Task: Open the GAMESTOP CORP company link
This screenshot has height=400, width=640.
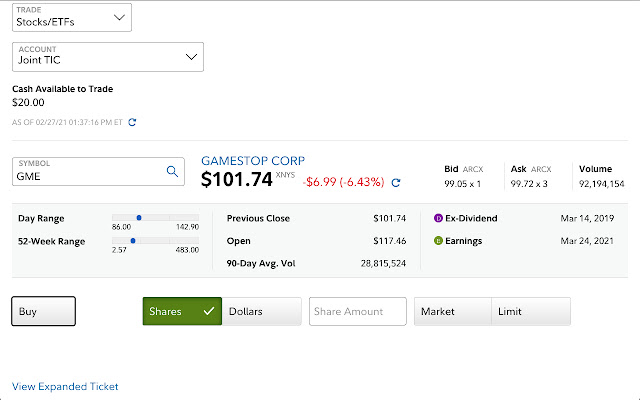Action: tap(253, 161)
